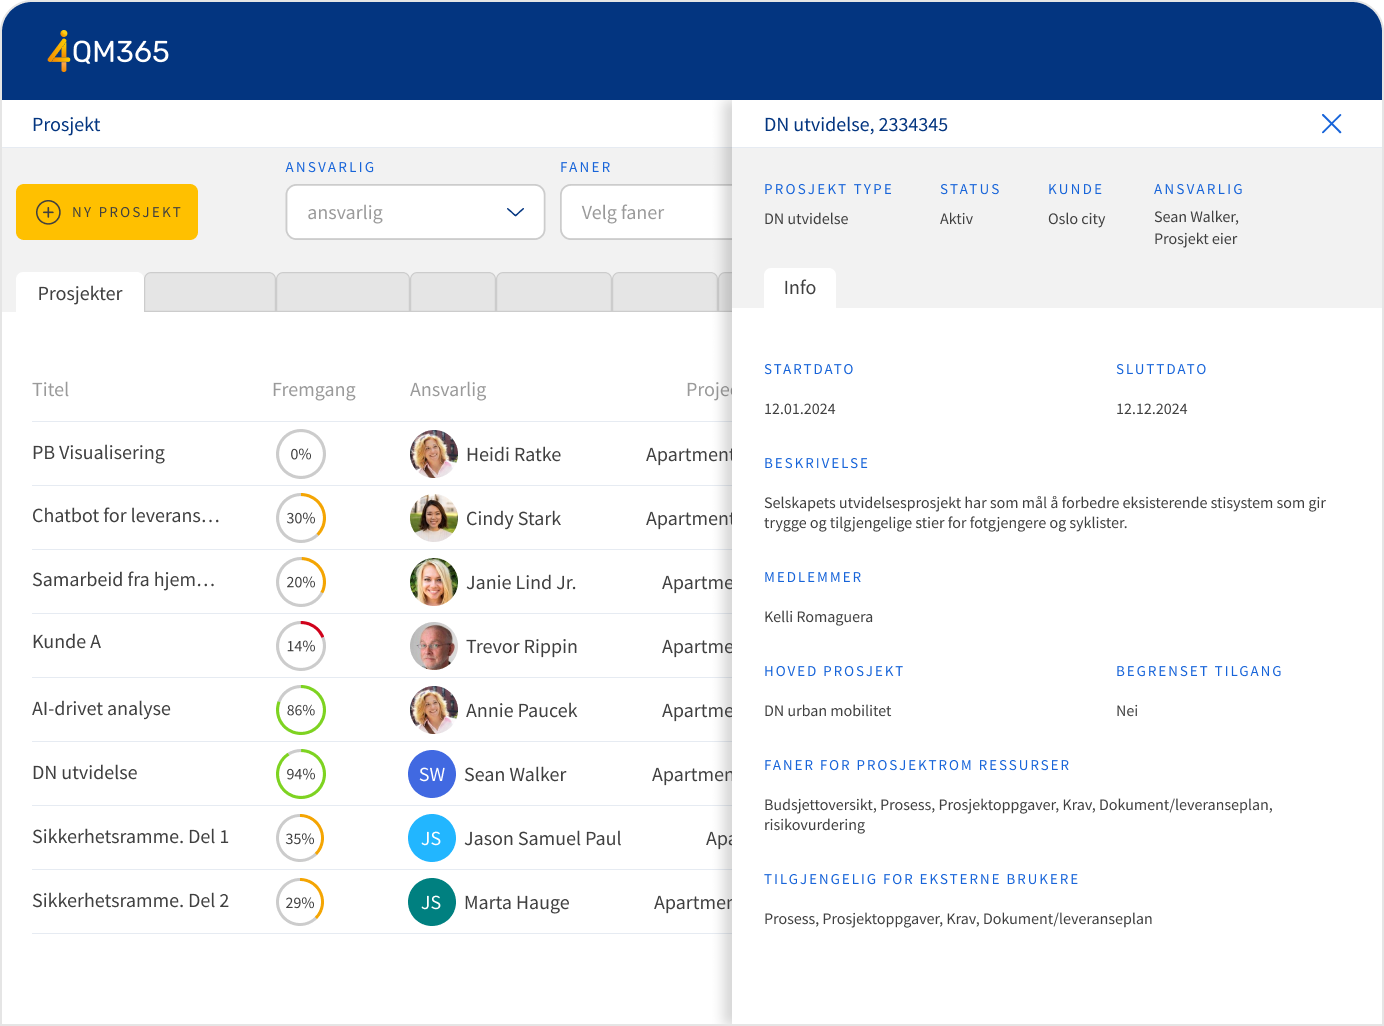Click the NY PROSJEKT button
This screenshot has width=1384, height=1026.
pos(107,212)
